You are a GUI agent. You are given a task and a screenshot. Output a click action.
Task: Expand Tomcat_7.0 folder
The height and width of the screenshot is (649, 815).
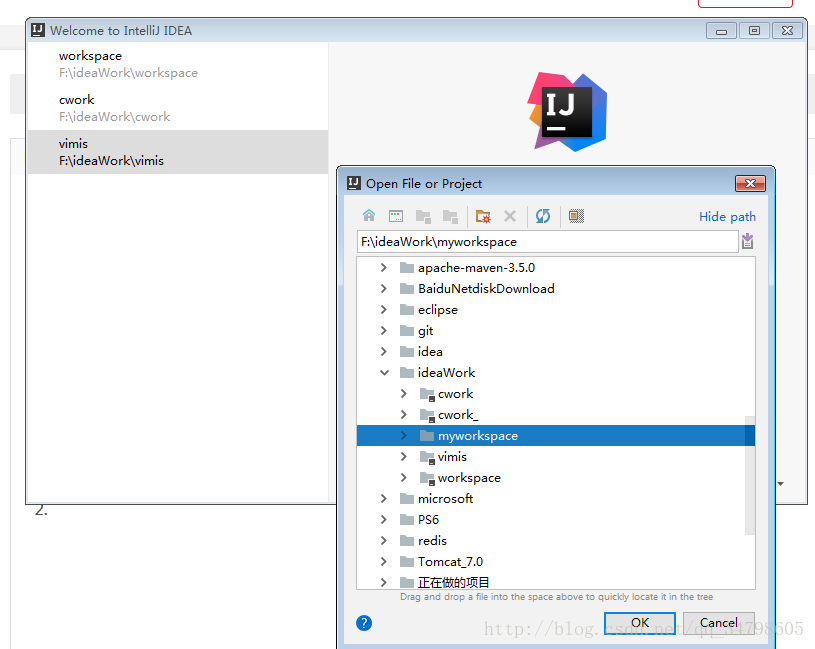pyautogui.click(x=384, y=562)
